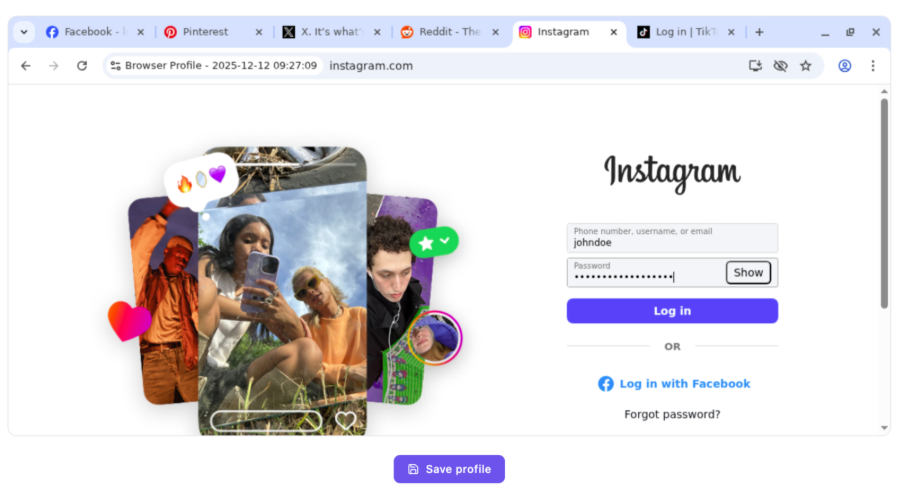This screenshot has width=899, height=496.
Task: Switch to the Pinterest tab
Action: coord(213,32)
